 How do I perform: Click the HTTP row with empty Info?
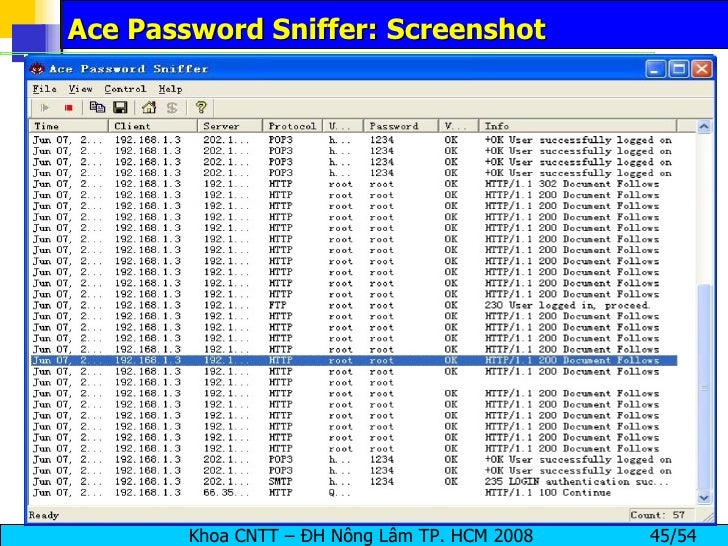(x=354, y=383)
